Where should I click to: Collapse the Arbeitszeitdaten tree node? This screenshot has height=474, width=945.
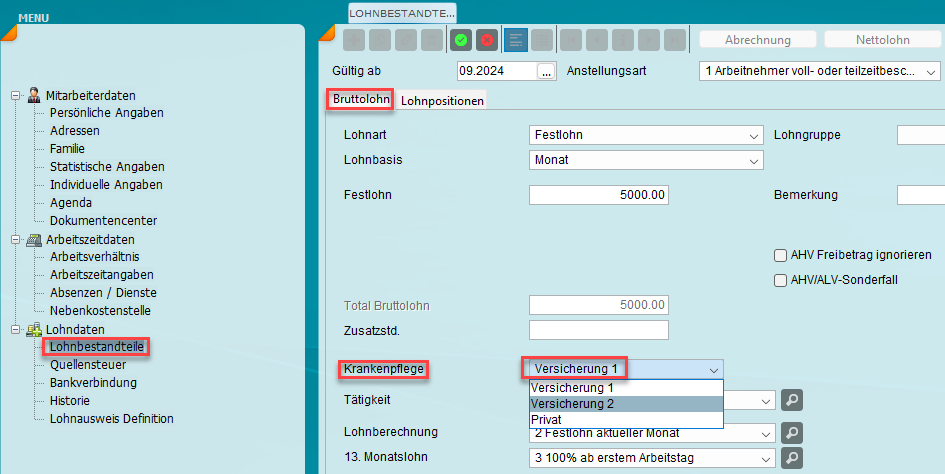(15, 240)
